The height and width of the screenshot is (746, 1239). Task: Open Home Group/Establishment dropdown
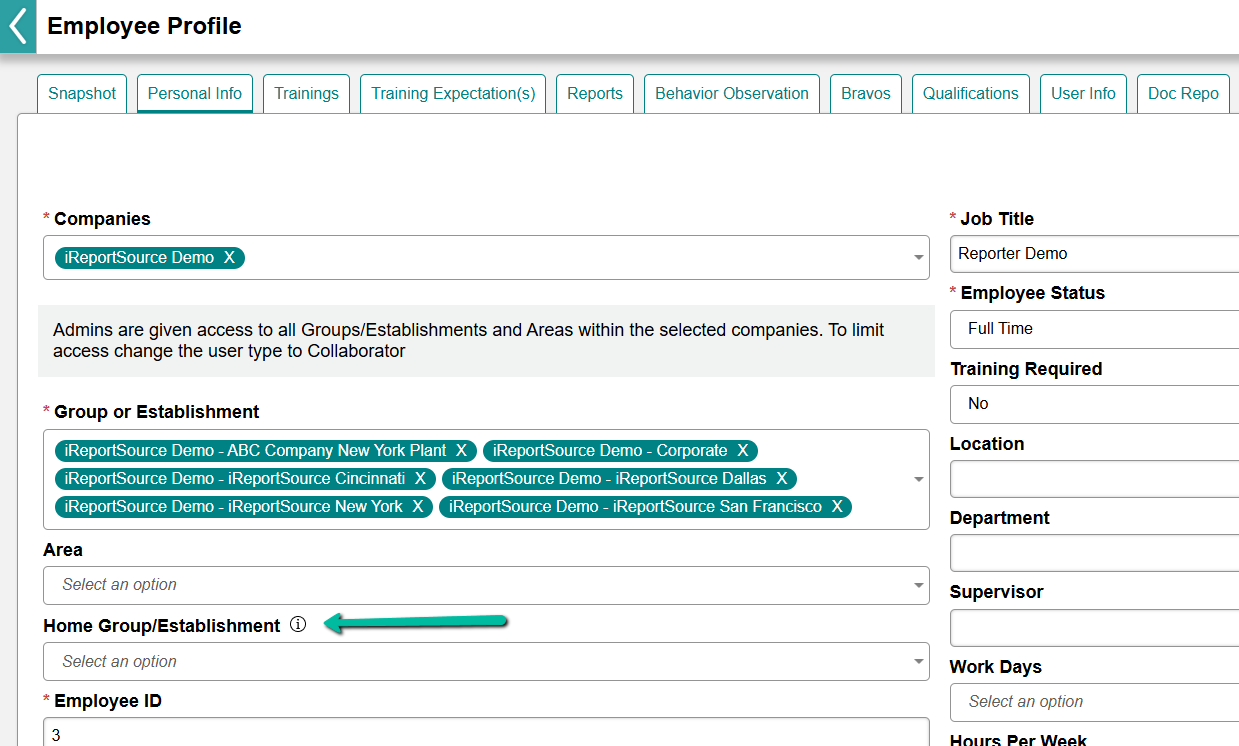[x=486, y=661]
